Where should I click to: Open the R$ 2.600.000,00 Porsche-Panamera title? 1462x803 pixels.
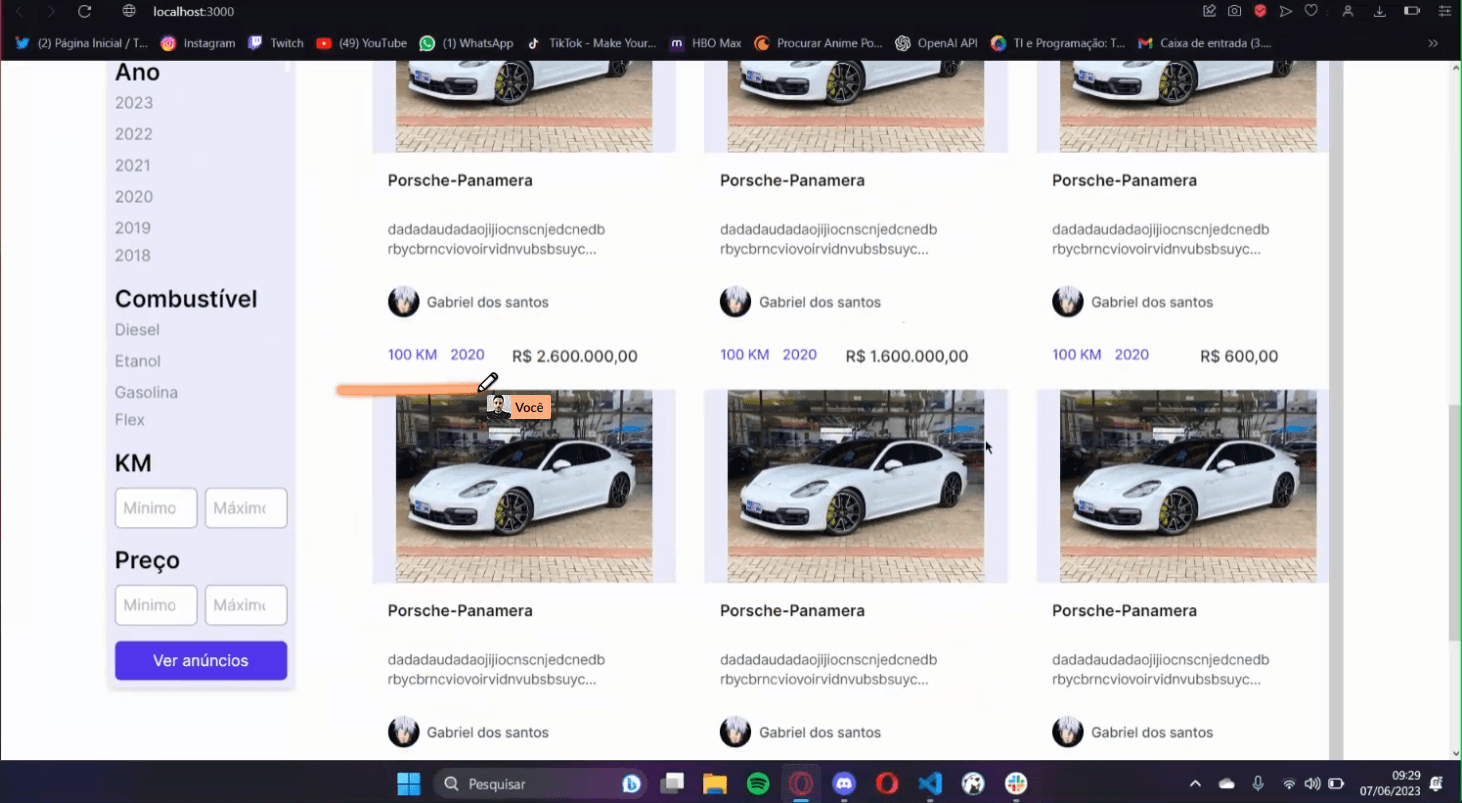[460, 180]
